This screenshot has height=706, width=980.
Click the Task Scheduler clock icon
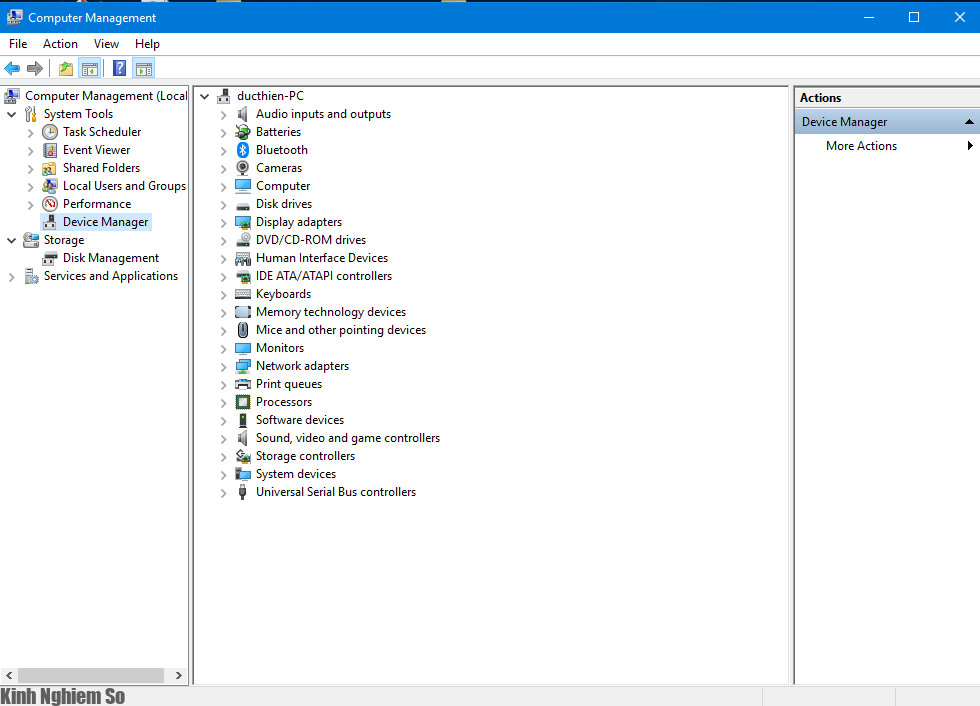50,132
